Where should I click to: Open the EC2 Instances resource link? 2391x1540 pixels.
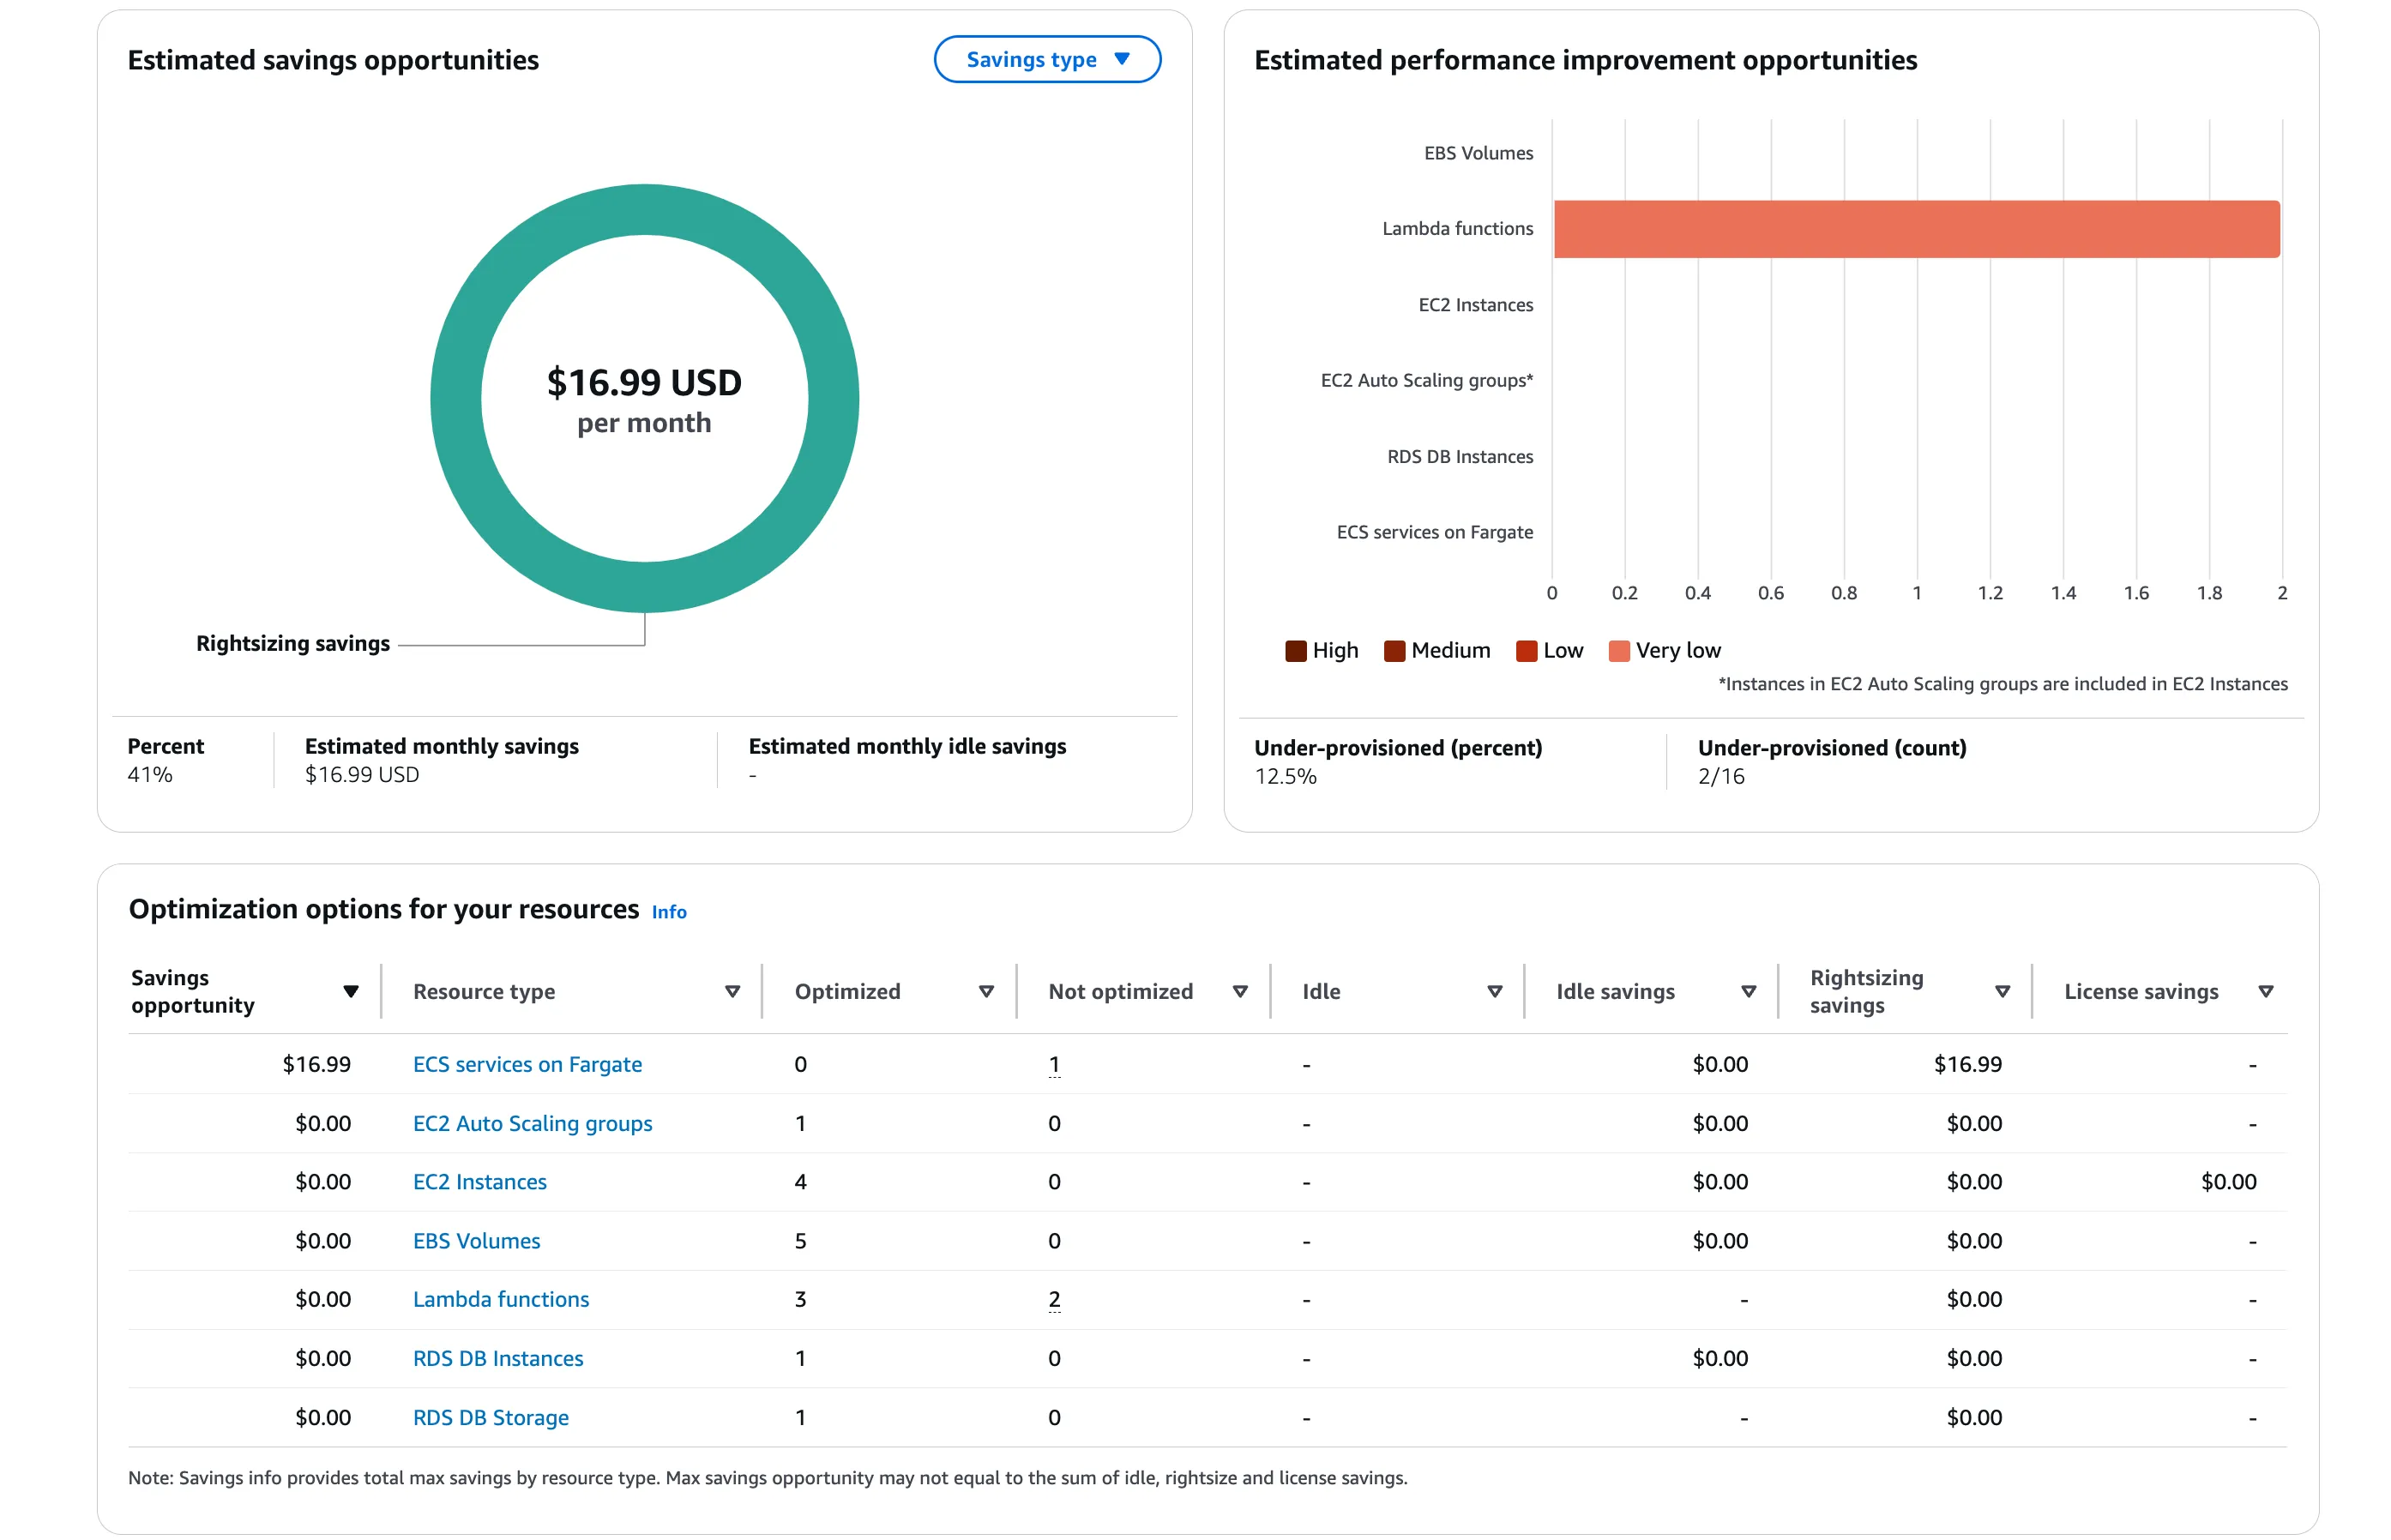coord(479,1181)
